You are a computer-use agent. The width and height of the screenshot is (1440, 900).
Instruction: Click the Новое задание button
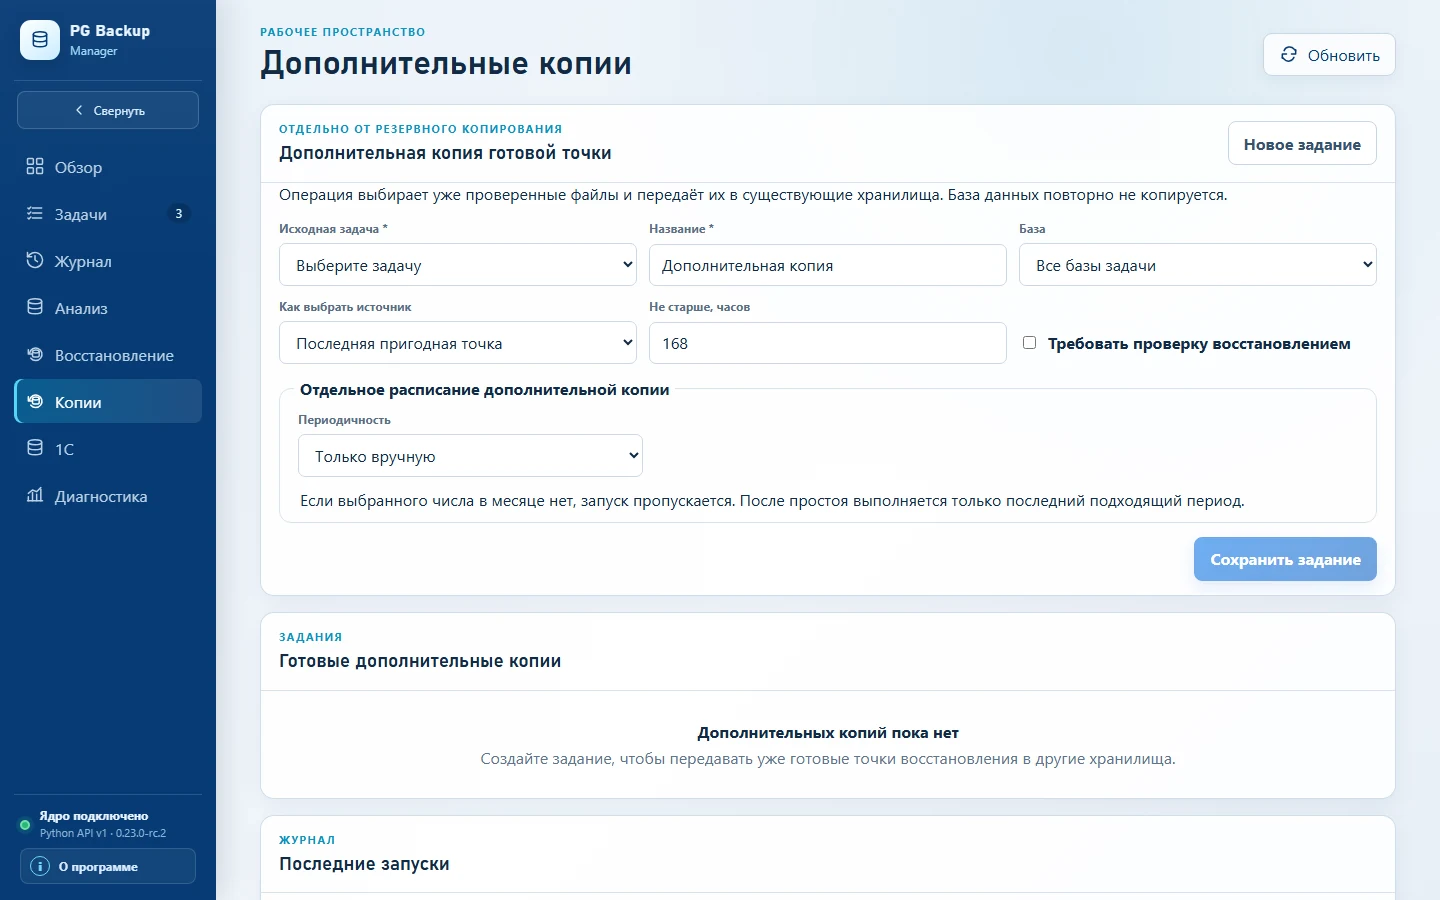click(x=1302, y=144)
